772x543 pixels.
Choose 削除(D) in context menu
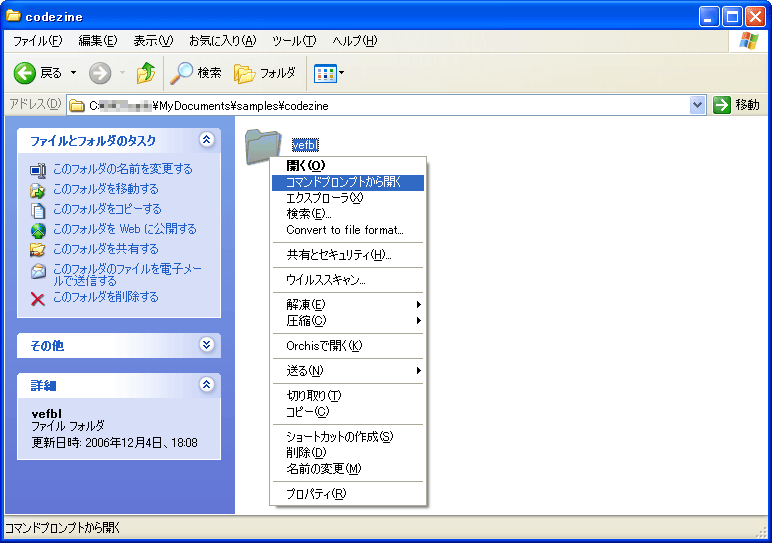(x=348, y=452)
